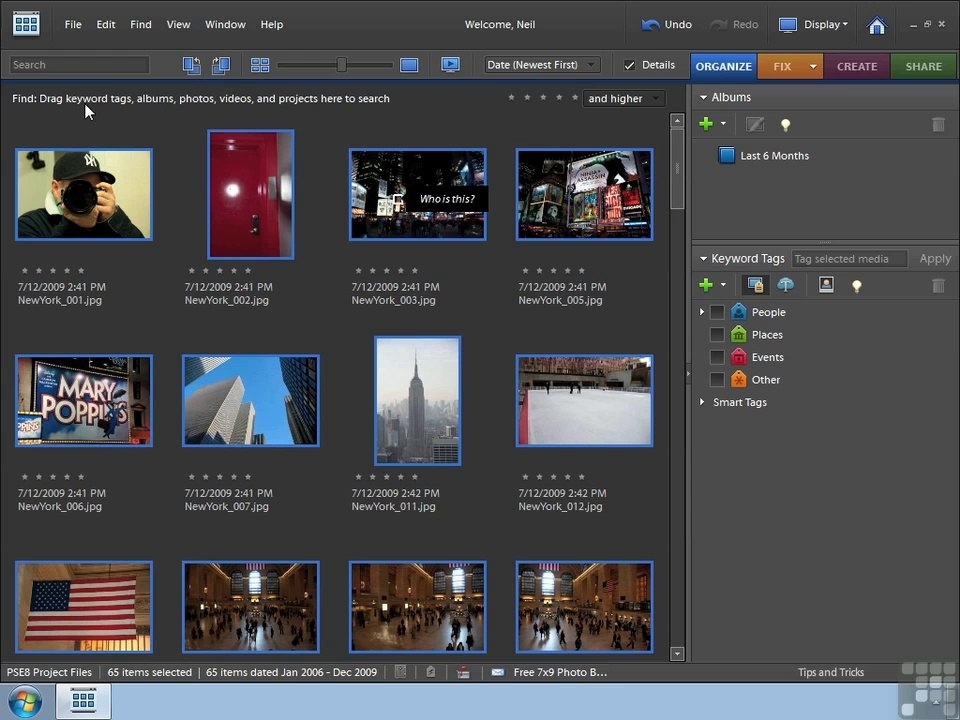This screenshot has height=720, width=960.
Task: Open keyword tag cloud view
Action: point(786,285)
